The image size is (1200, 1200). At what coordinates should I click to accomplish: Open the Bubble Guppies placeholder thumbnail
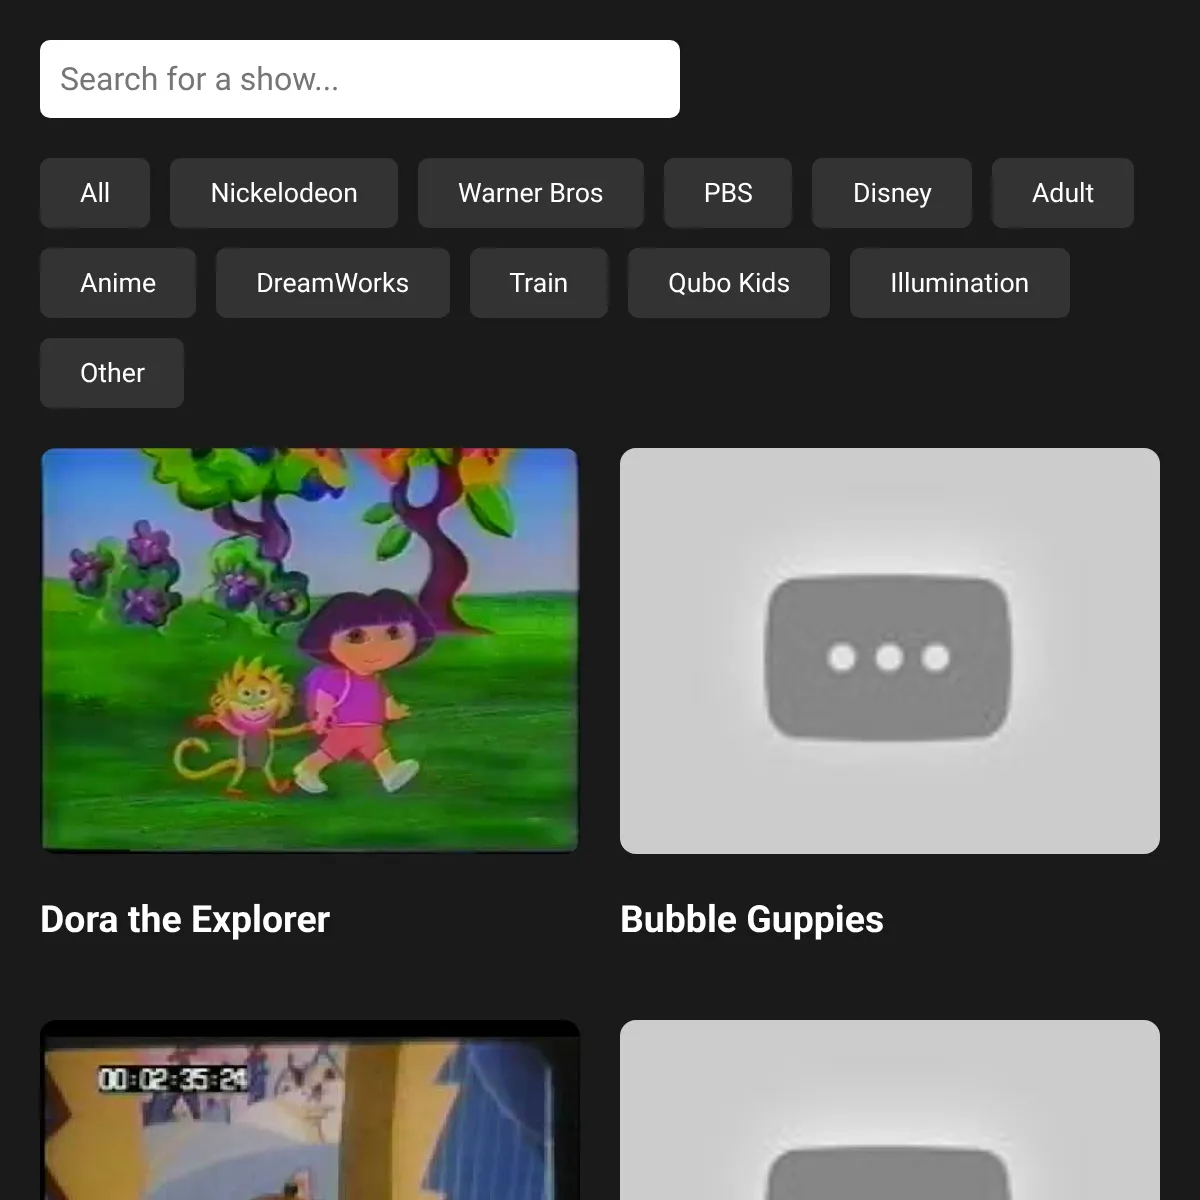coord(890,651)
